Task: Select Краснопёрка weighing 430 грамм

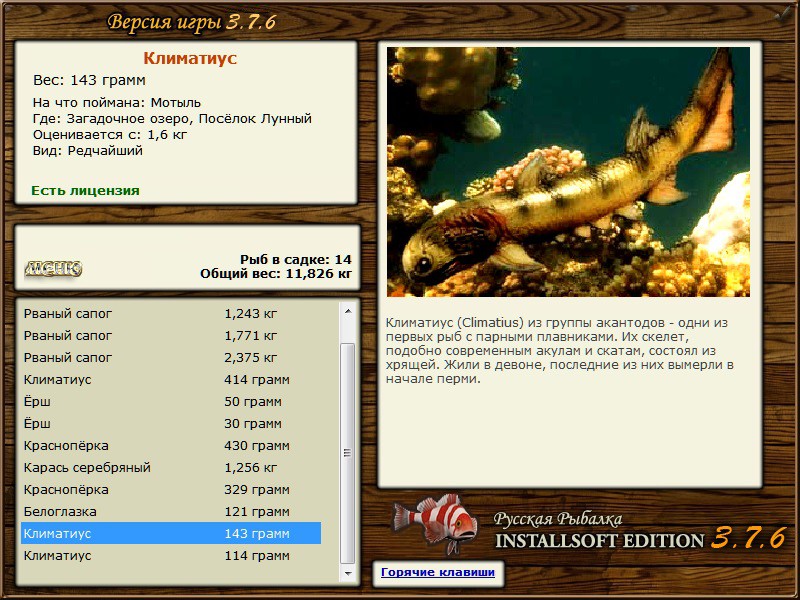Action: (x=171, y=445)
